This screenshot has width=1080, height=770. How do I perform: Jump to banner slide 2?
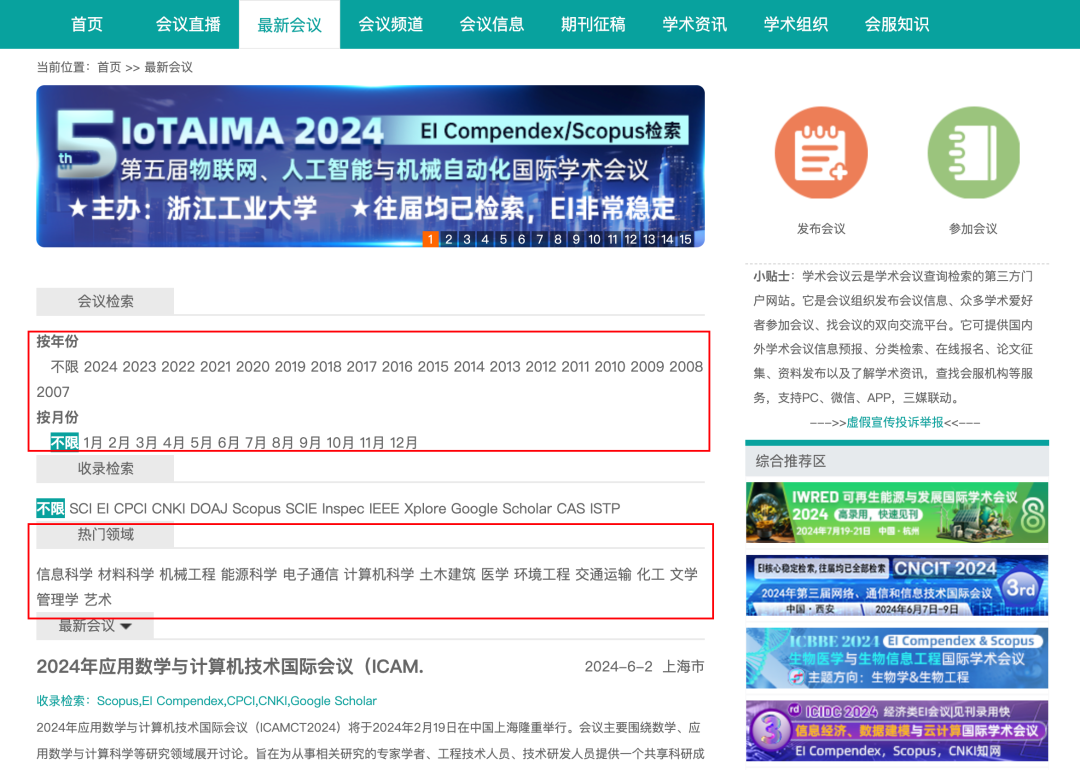[448, 239]
